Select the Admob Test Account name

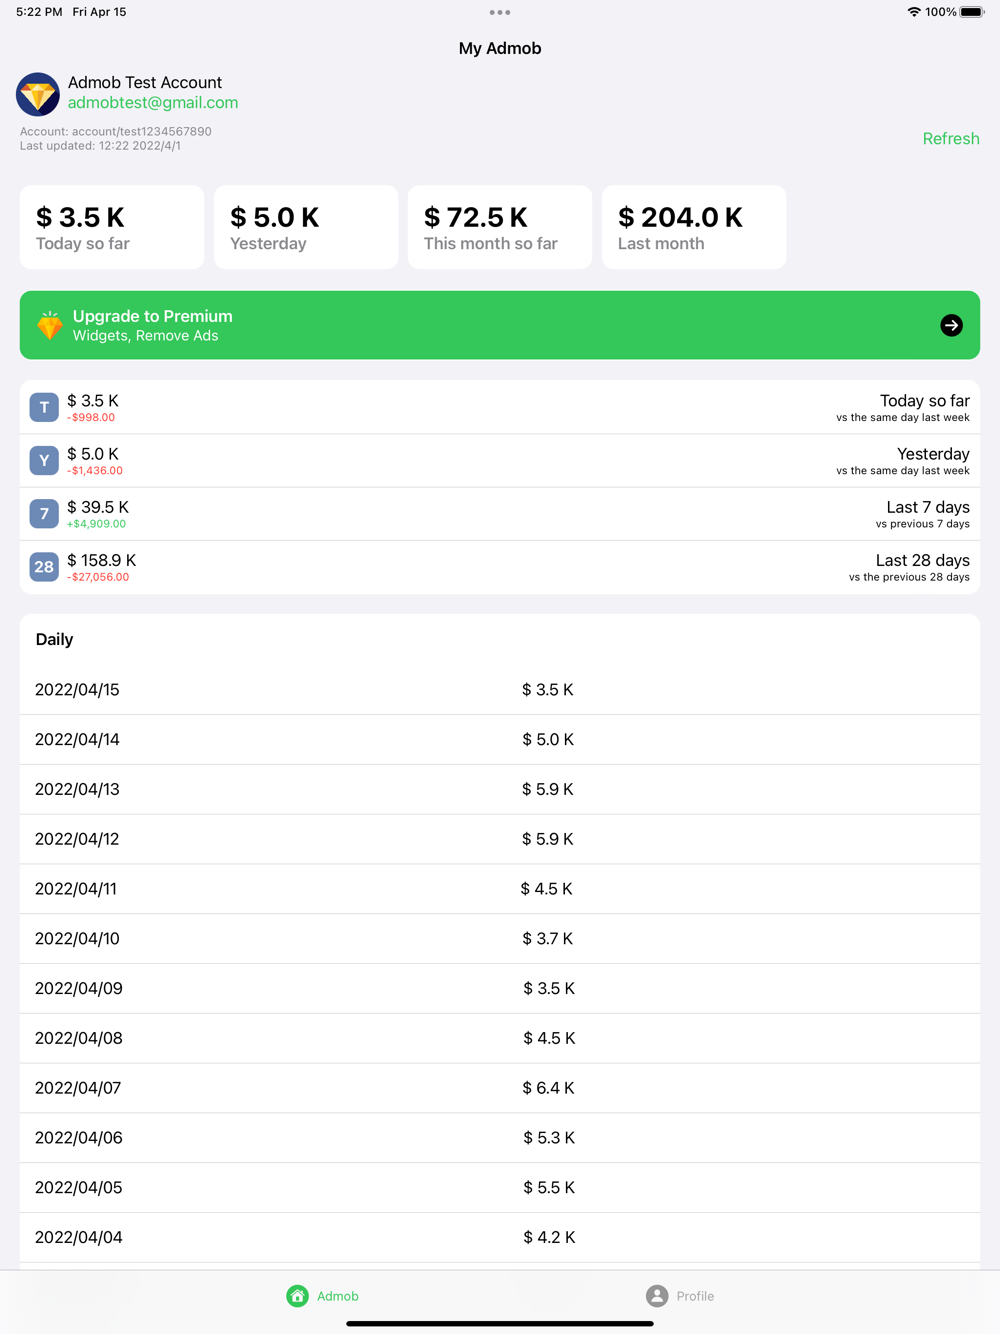pos(145,82)
